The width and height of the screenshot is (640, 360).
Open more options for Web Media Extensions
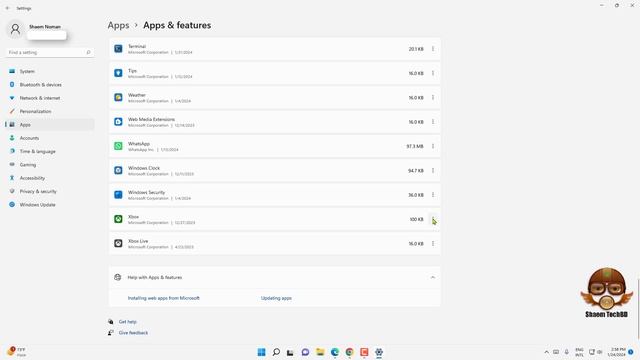(x=433, y=122)
